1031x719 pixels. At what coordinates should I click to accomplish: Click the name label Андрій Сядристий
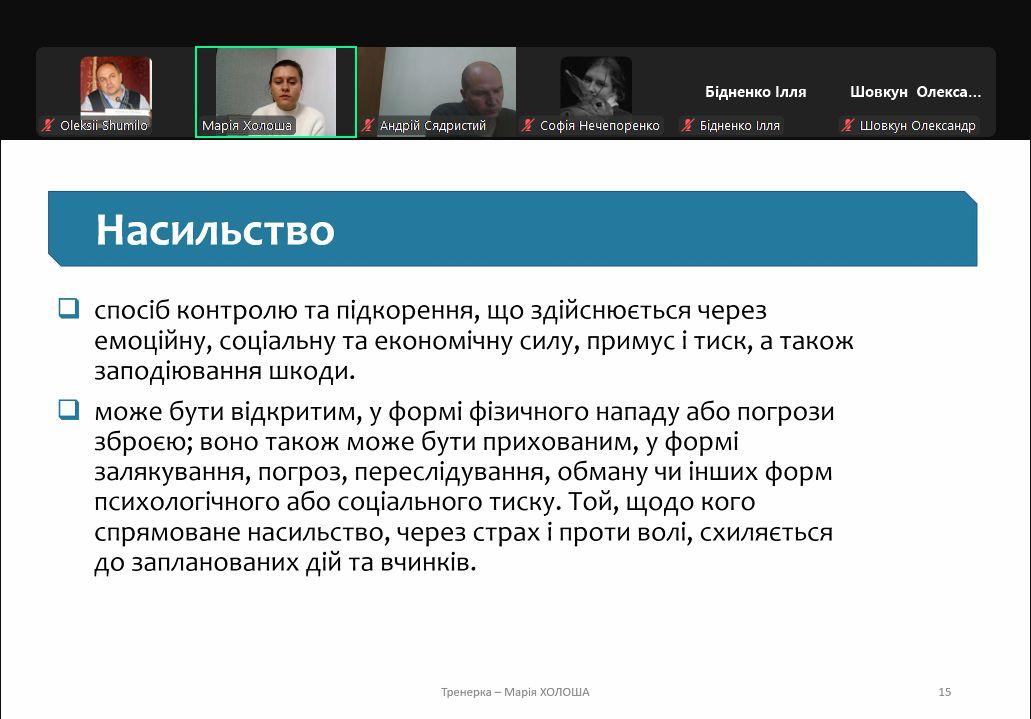point(433,126)
